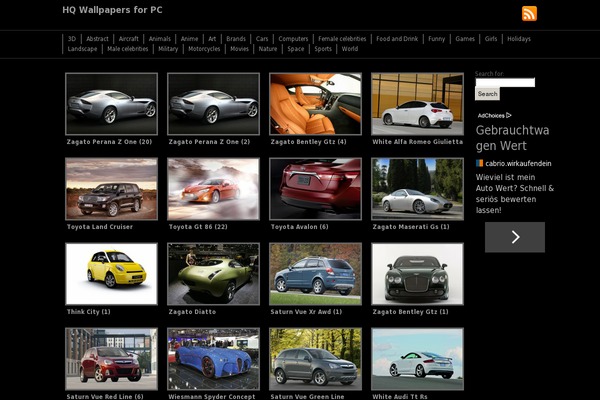Image resolution: width=600 pixels, height=400 pixels.
Task: Open the orange interior Zagato Bentley Gtz (4) thumbnail
Action: coord(315,104)
